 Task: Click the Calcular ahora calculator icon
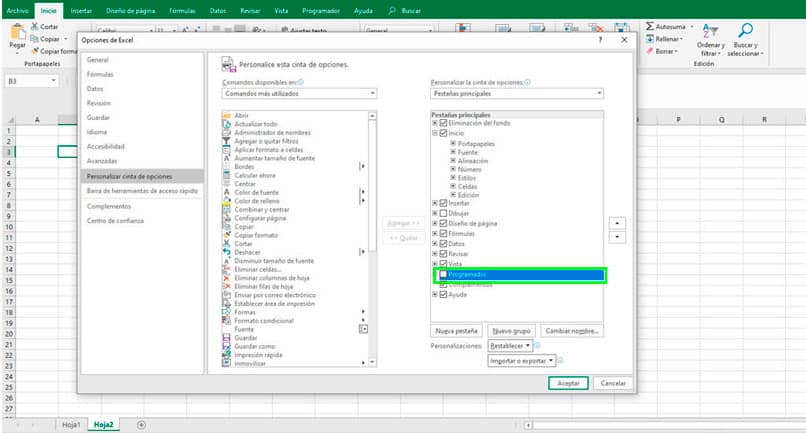[x=226, y=175]
